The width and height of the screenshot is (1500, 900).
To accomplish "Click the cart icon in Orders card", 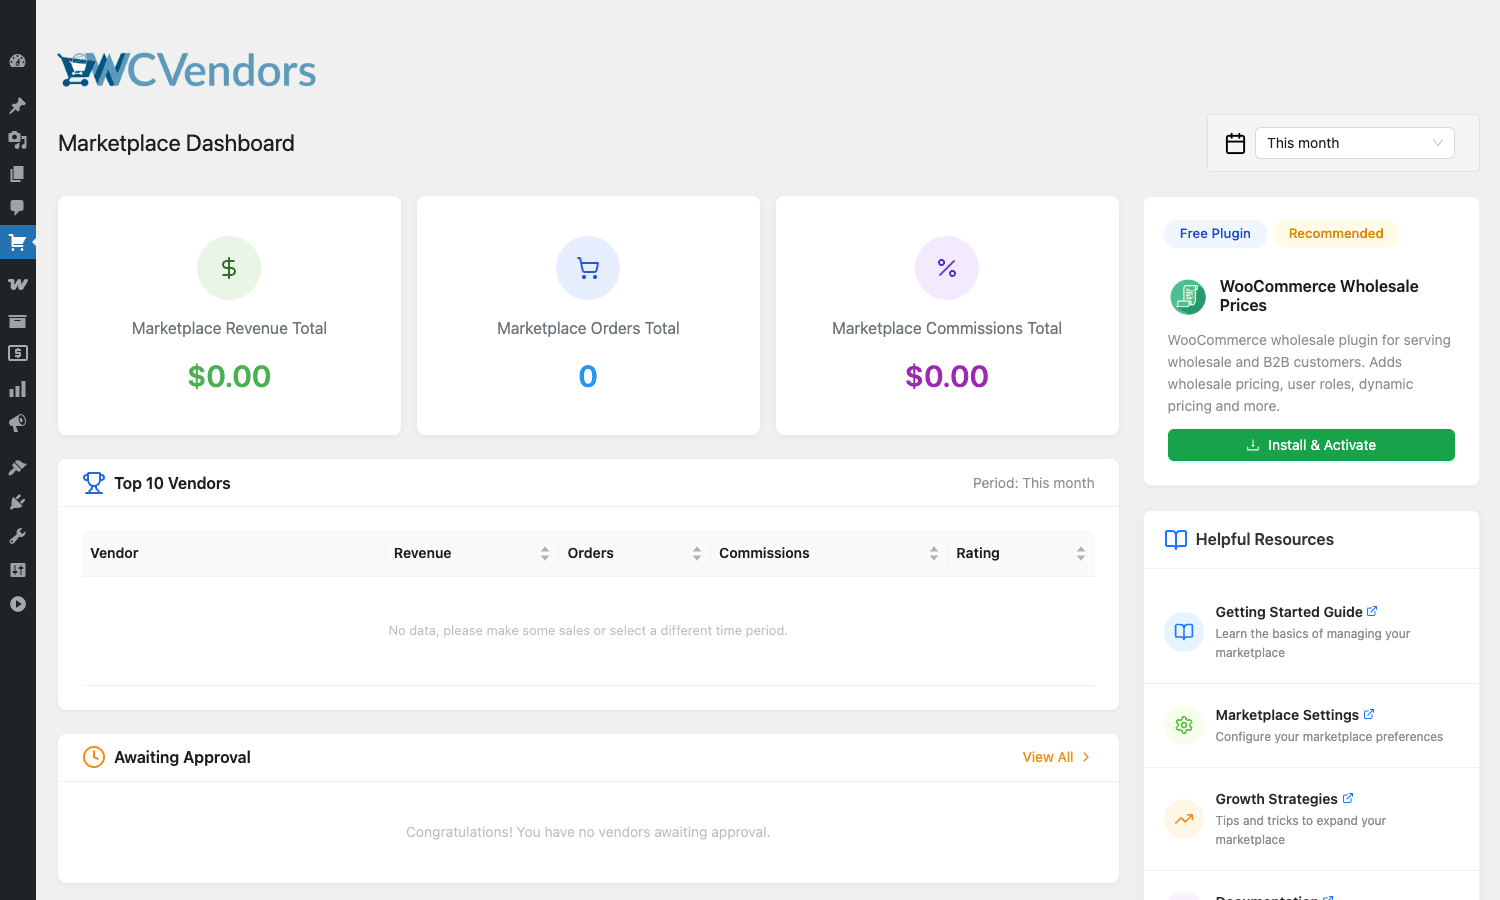I will point(588,268).
